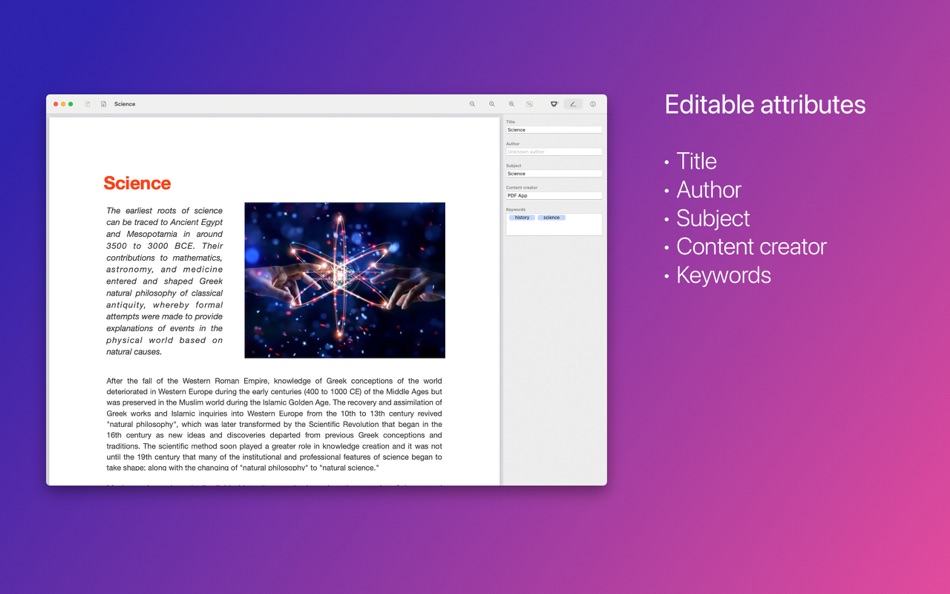Image resolution: width=950 pixels, height=594 pixels.
Task: Click the italic paragraph starting The earliest roots
Action: coord(164,281)
